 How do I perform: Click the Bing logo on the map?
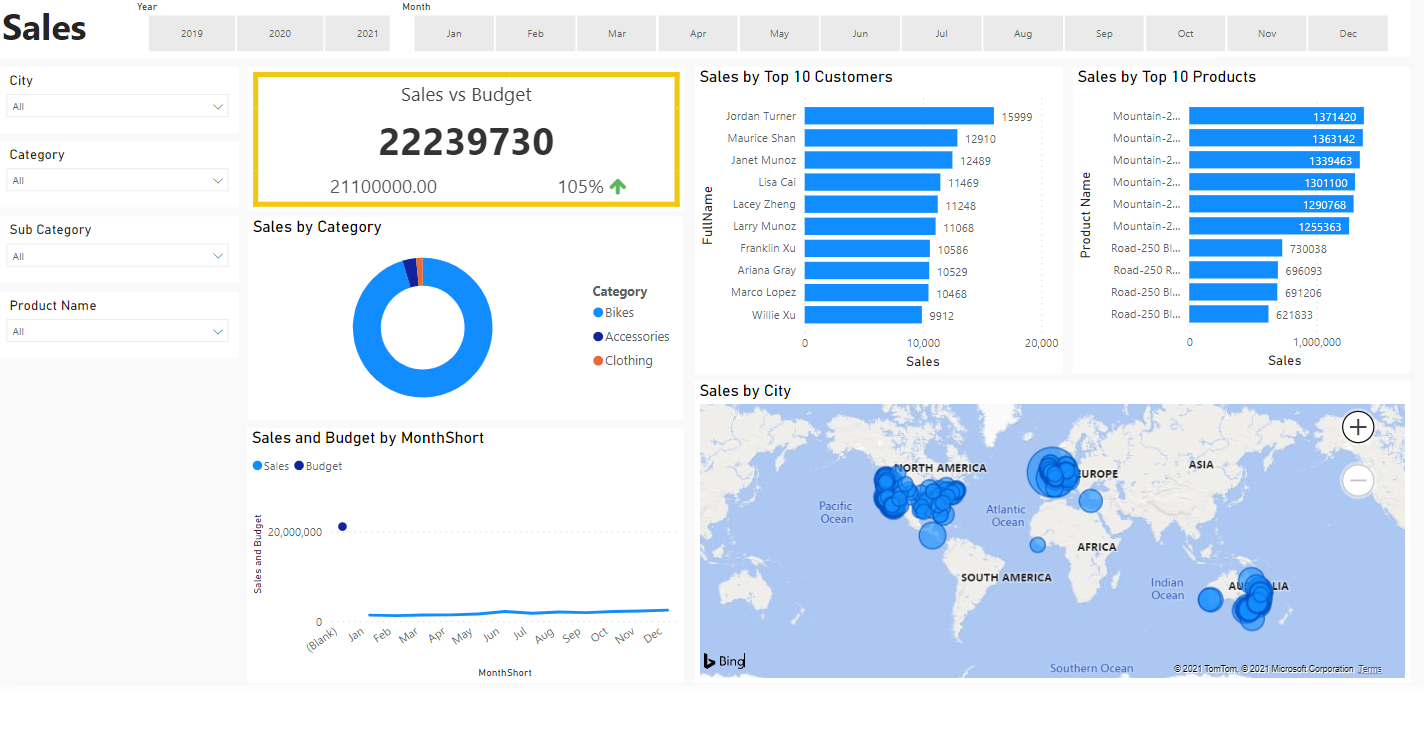pos(723,661)
